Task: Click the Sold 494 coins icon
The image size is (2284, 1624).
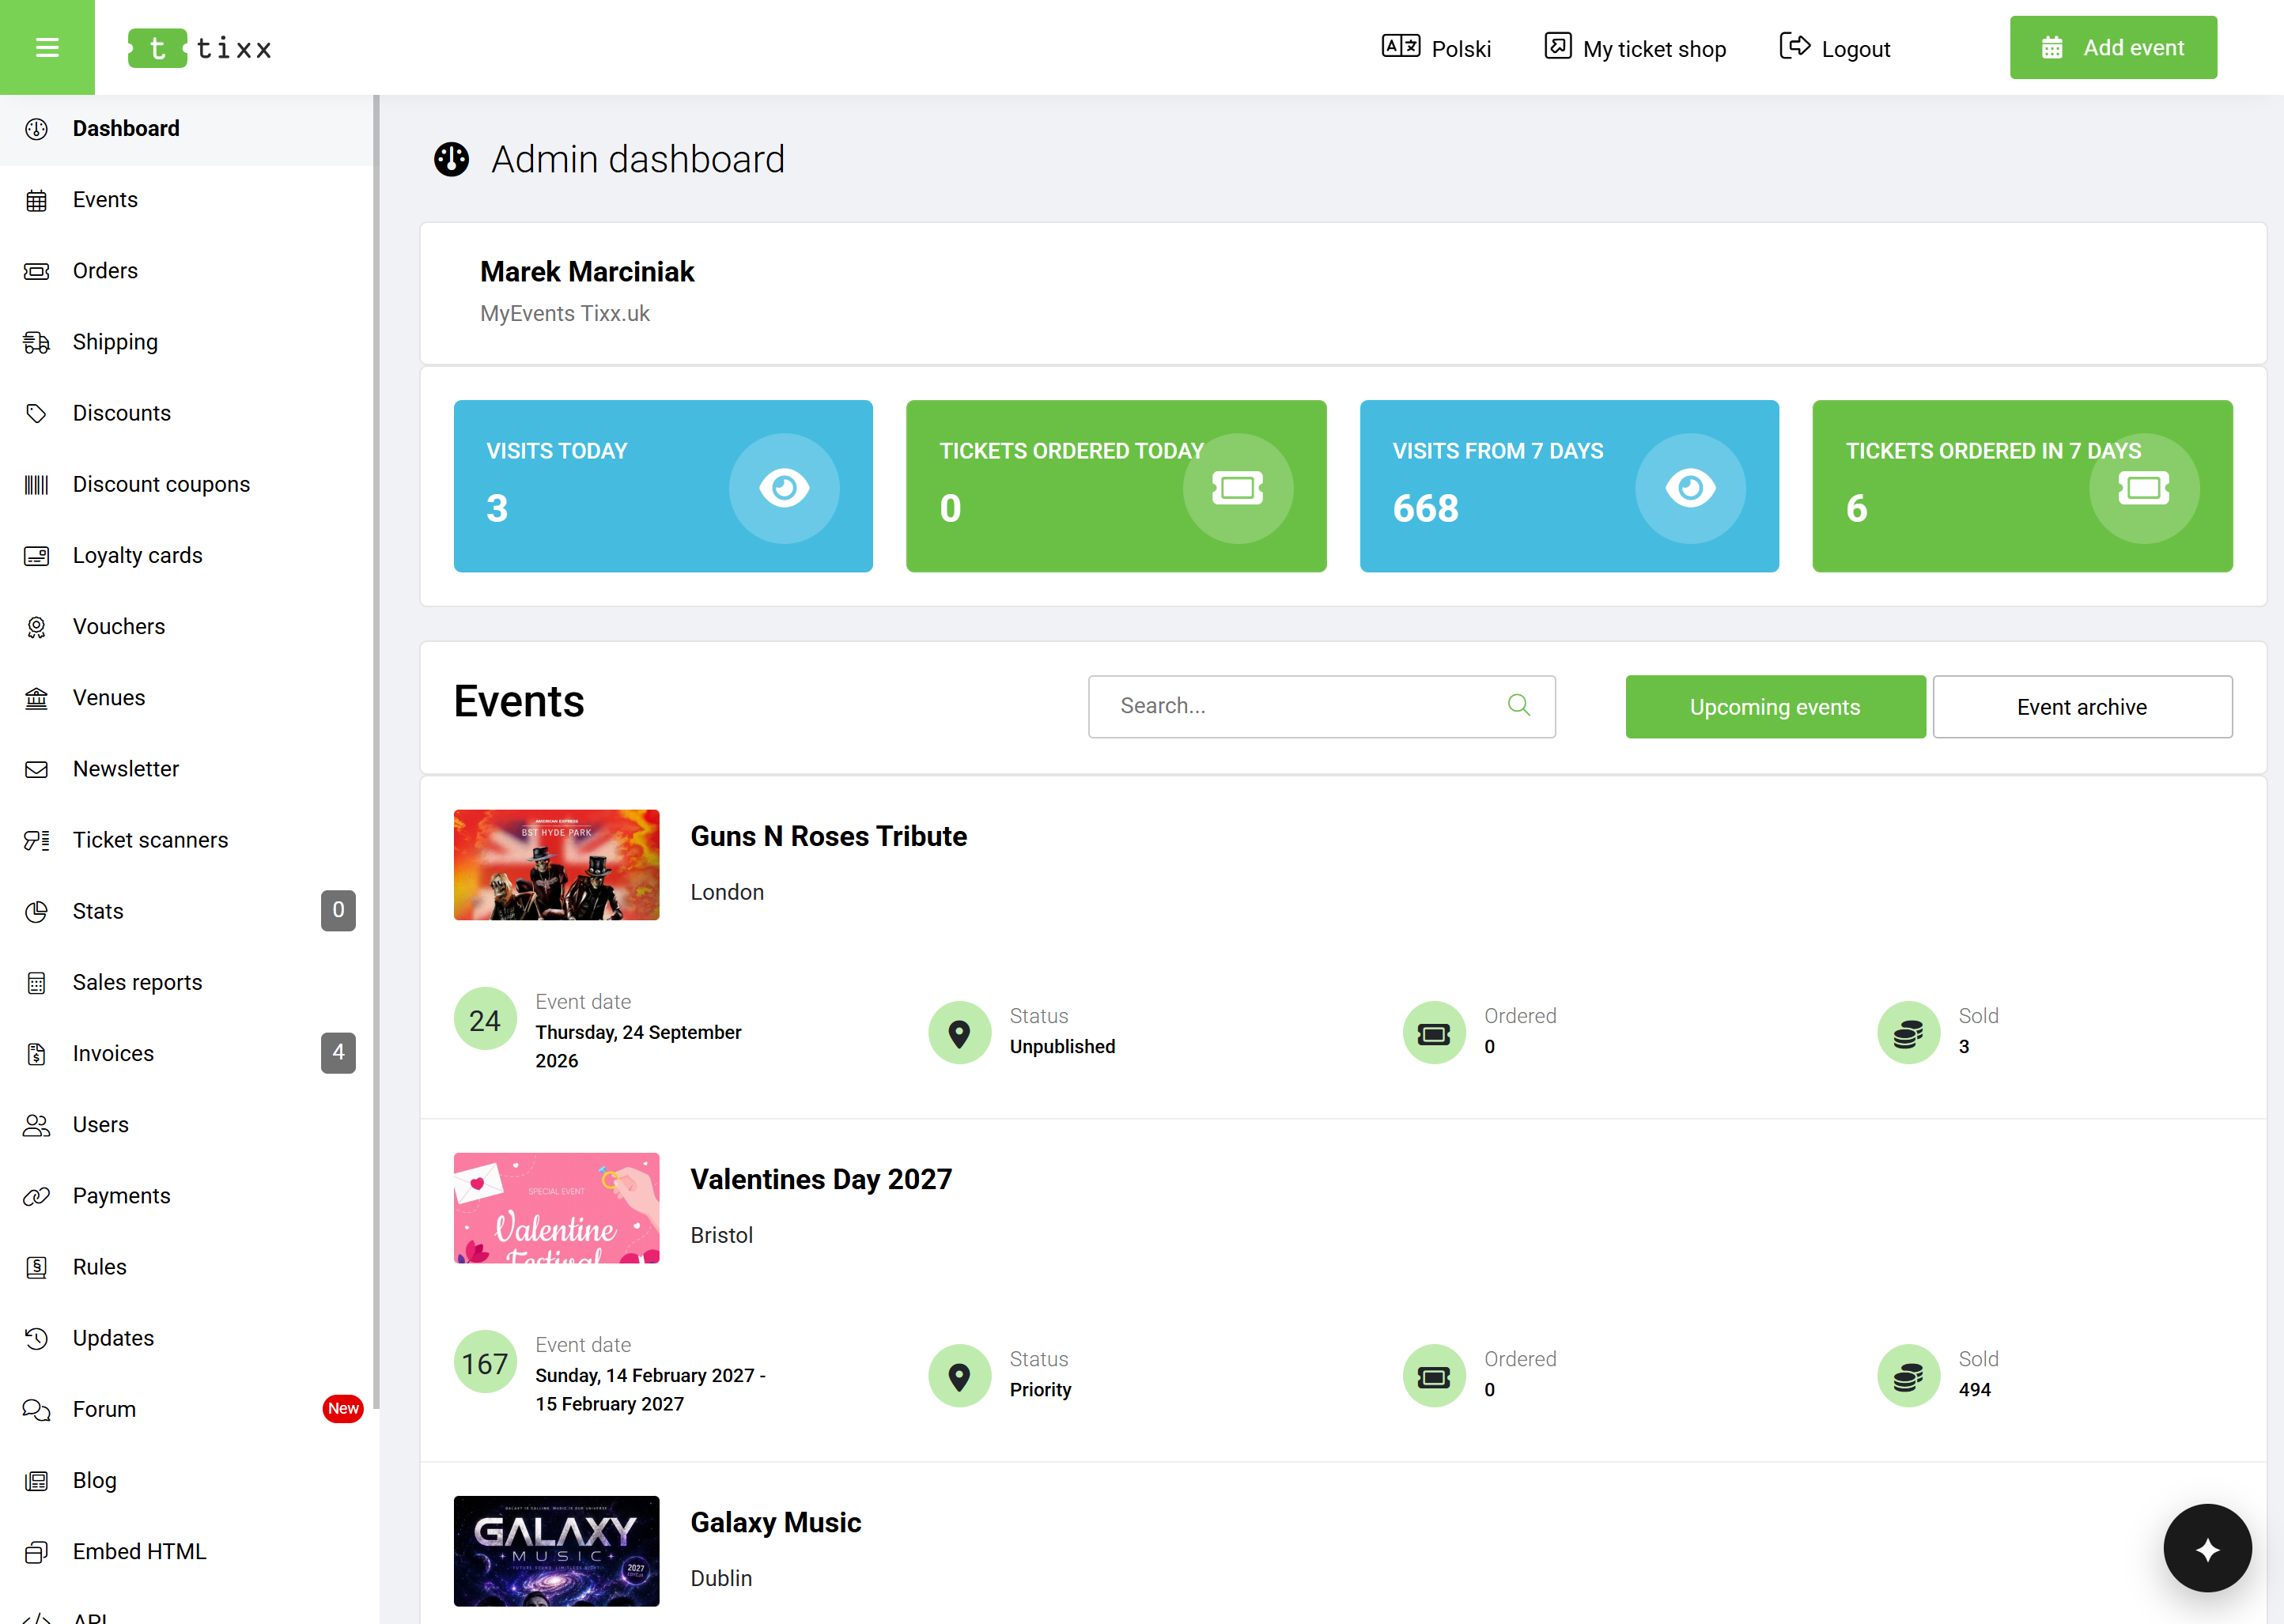Action: [1908, 1376]
